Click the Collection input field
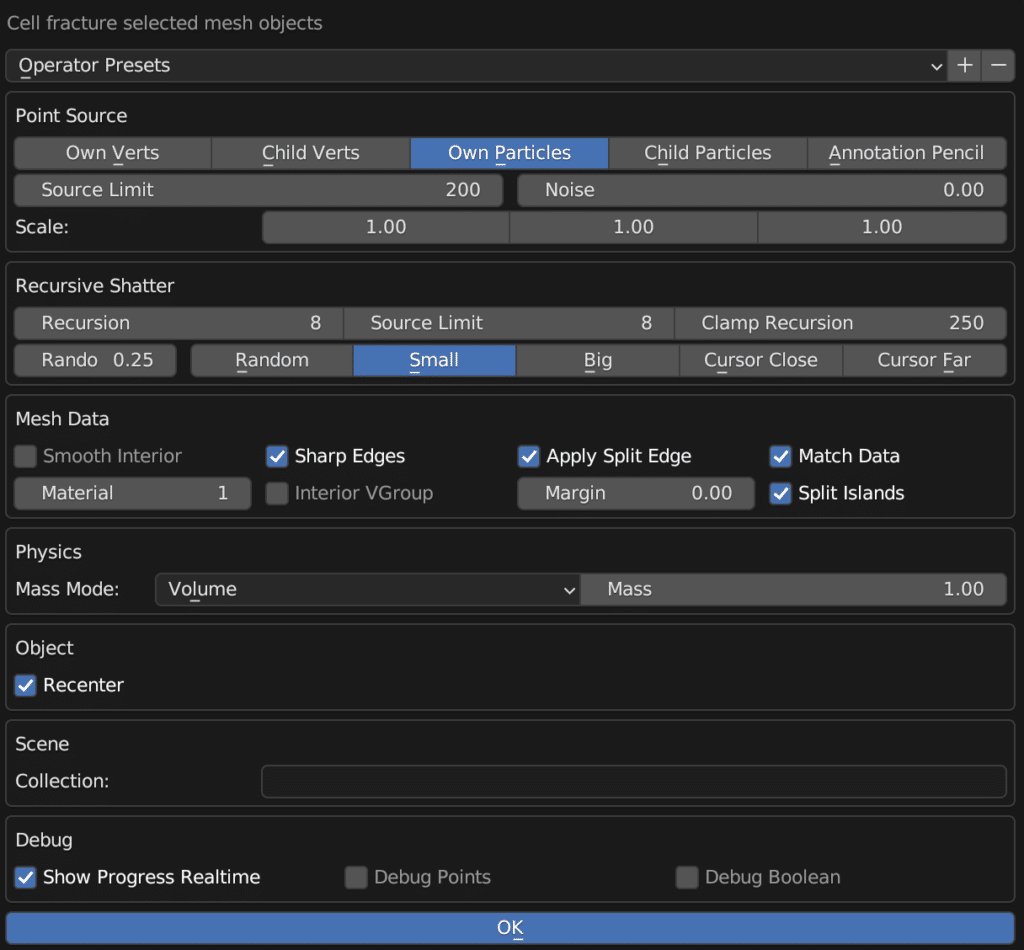This screenshot has width=1024, height=950. (x=633, y=781)
